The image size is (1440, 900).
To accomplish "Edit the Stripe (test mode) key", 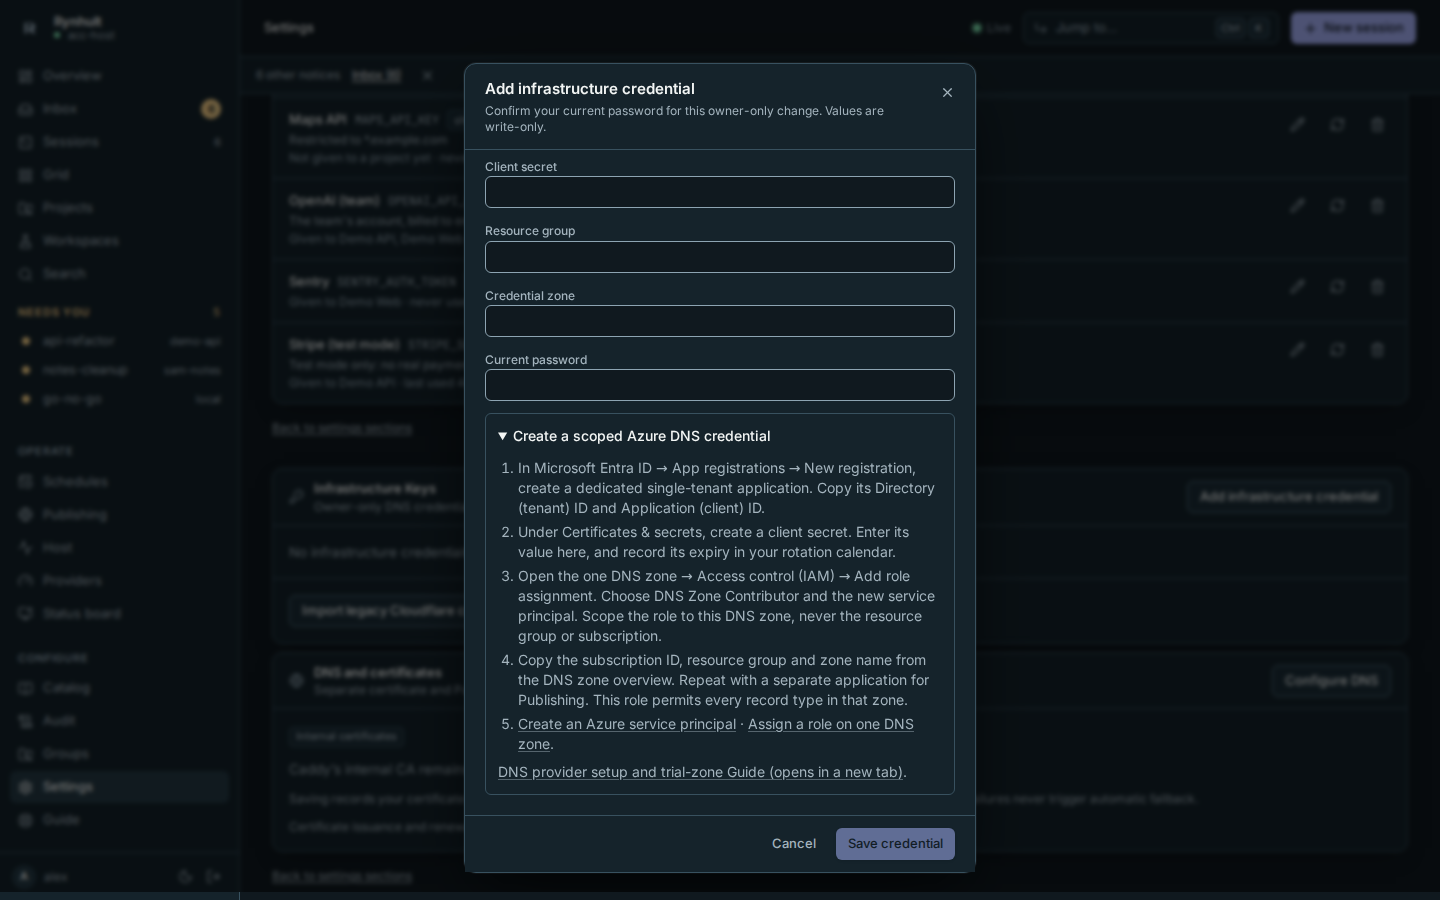I will pos(1297,350).
